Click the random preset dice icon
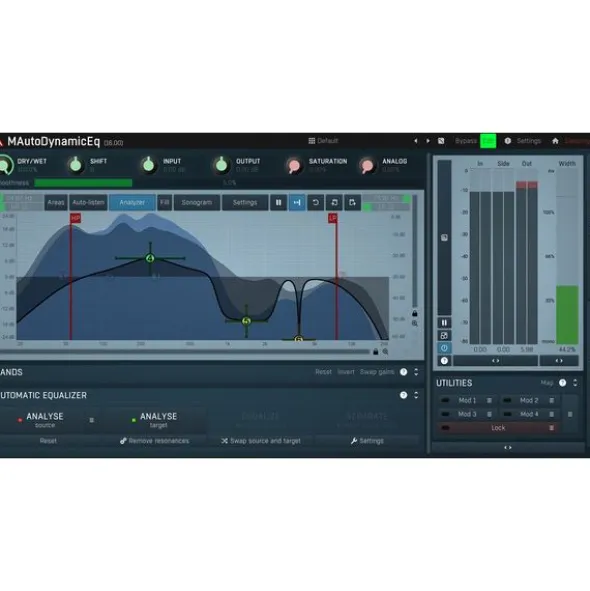 tap(441, 141)
